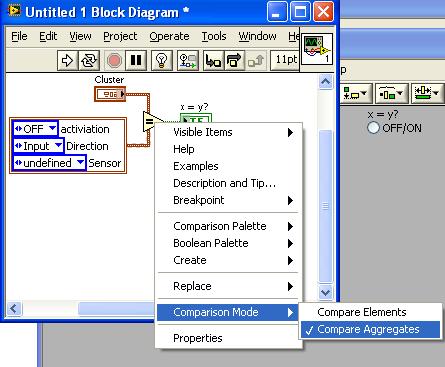Expand Visible Items submenu
This screenshot has height=367, width=445.
(x=229, y=132)
